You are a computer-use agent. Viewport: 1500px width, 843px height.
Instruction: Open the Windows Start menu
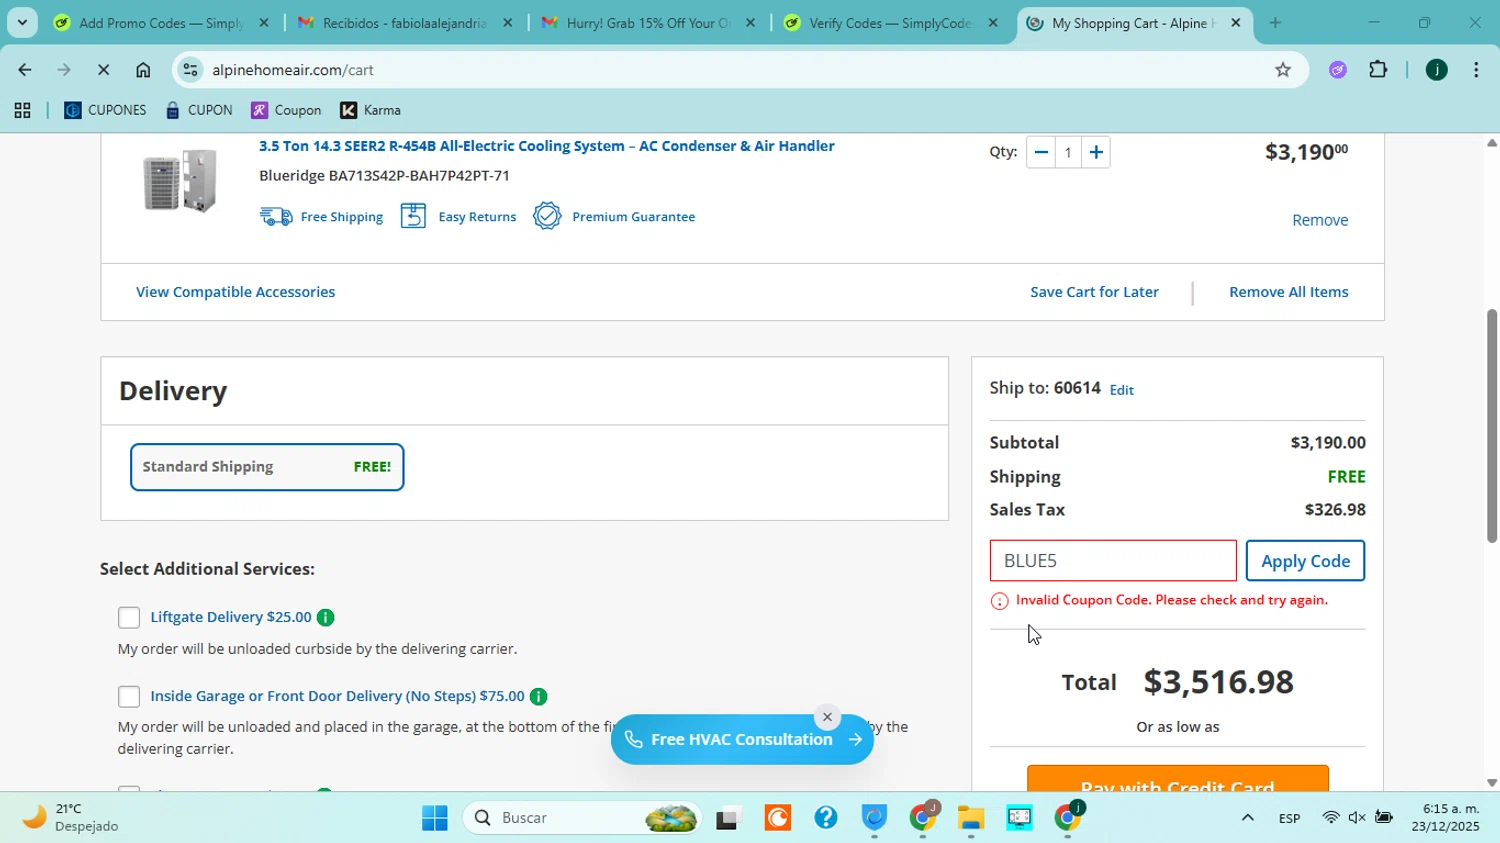pos(435,819)
